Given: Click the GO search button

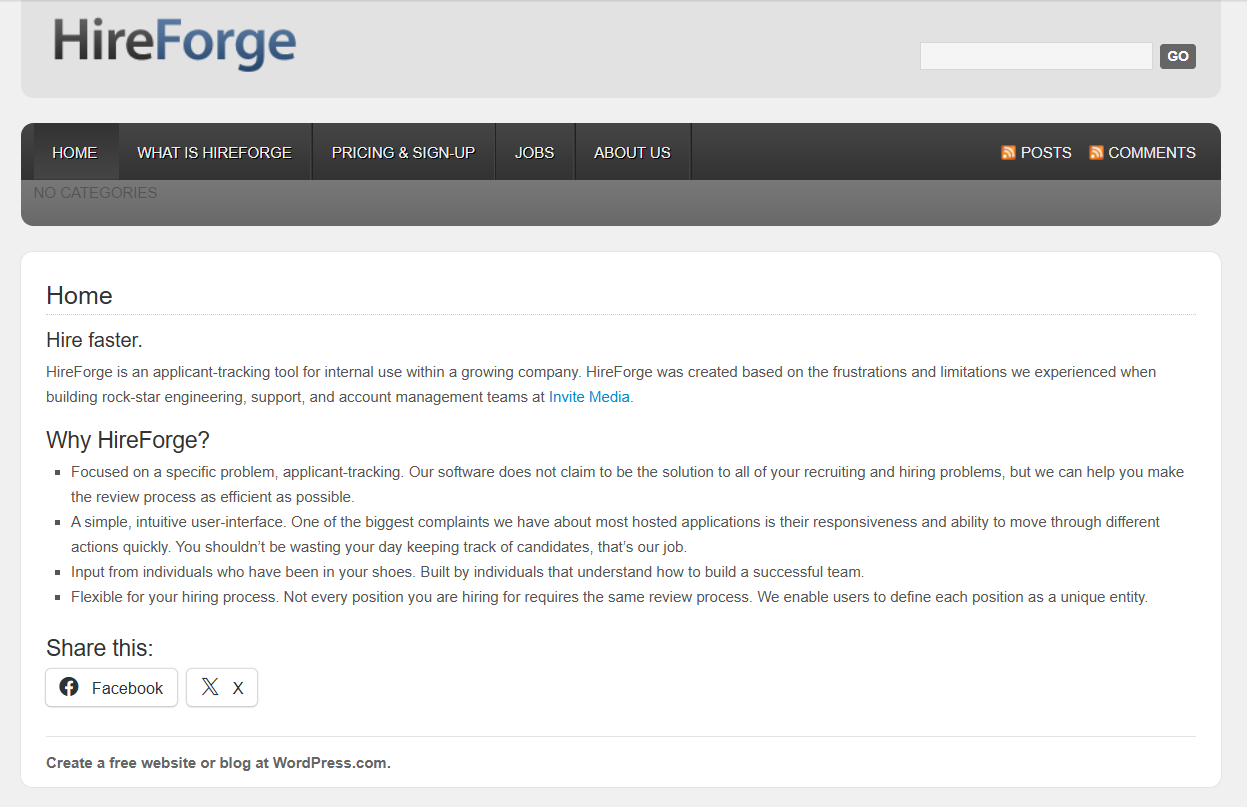Looking at the screenshot, I should [1178, 56].
